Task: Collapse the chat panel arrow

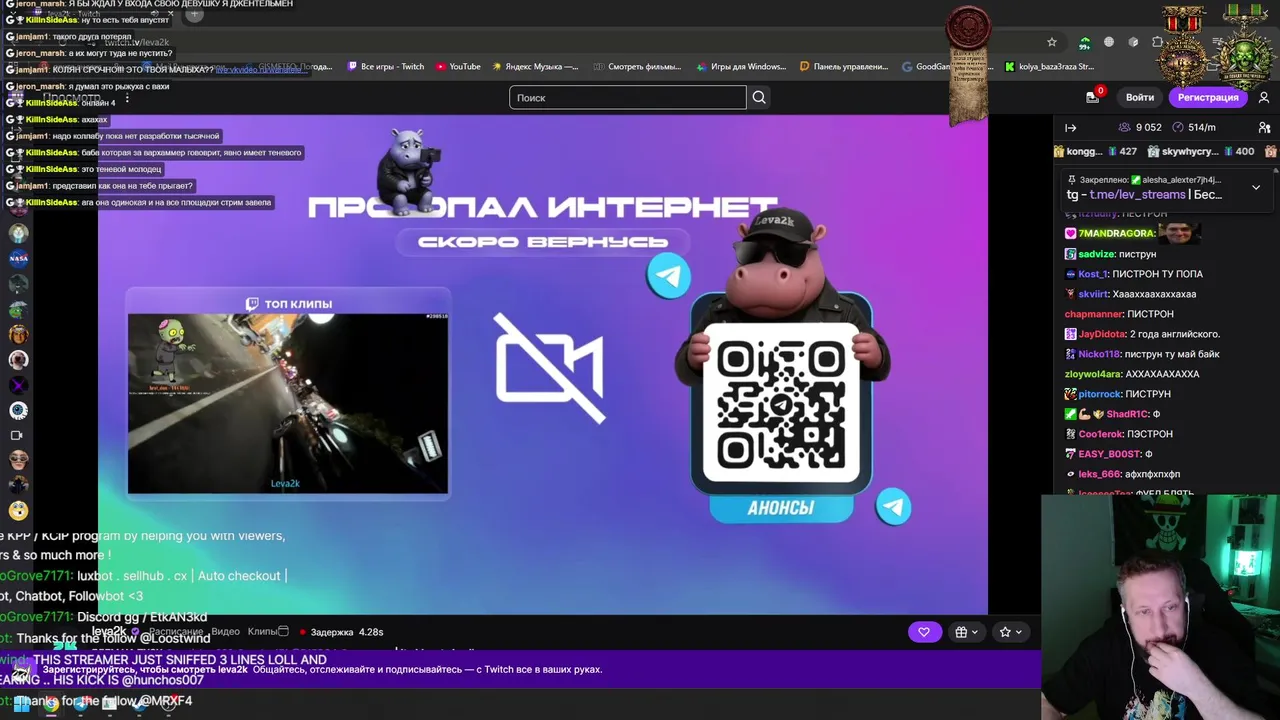Action: 1070,127
